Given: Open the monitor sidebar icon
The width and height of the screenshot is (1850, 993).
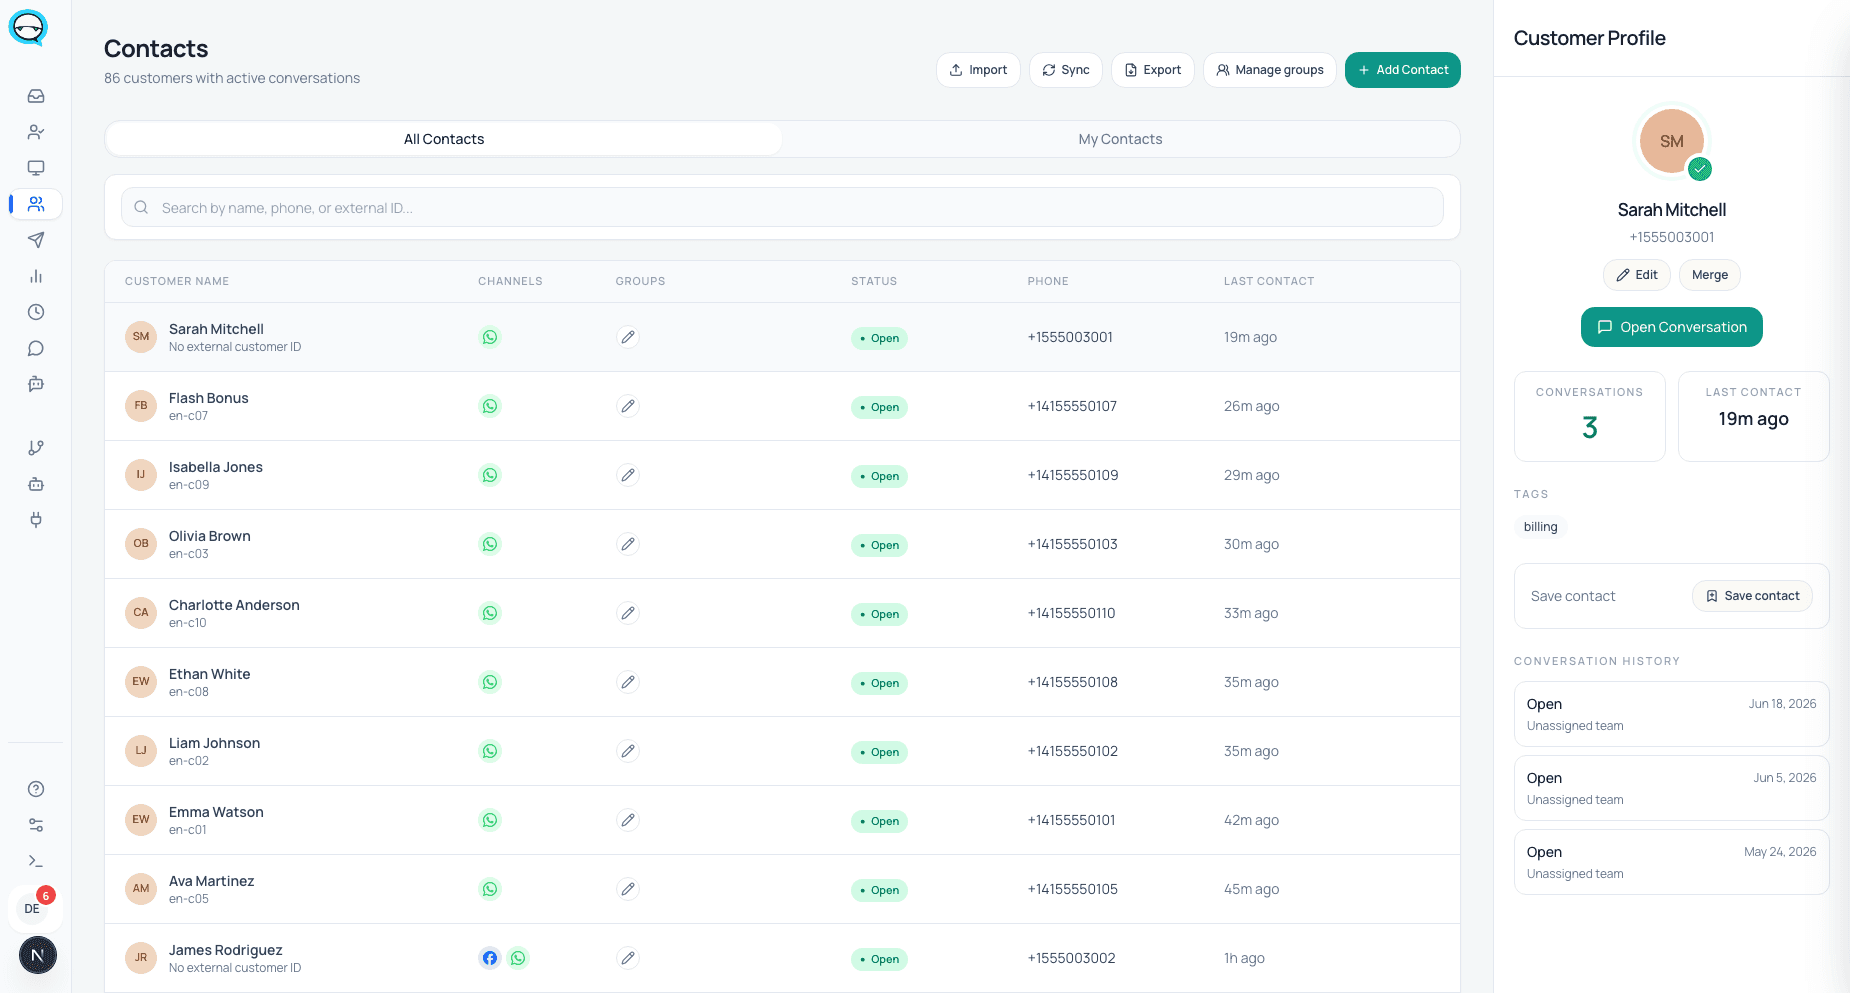Looking at the screenshot, I should 36,168.
